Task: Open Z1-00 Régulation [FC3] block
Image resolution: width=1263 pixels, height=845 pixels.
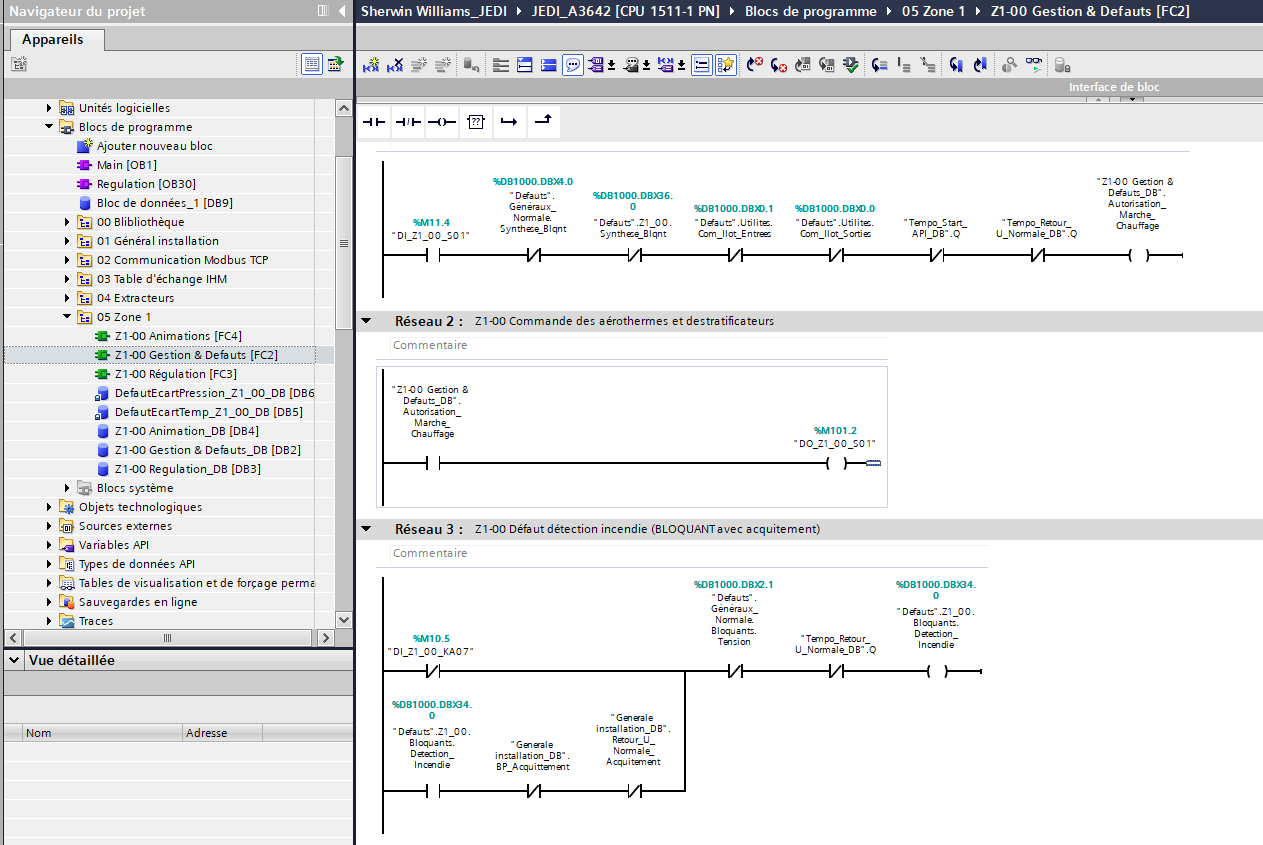Action: 175,374
